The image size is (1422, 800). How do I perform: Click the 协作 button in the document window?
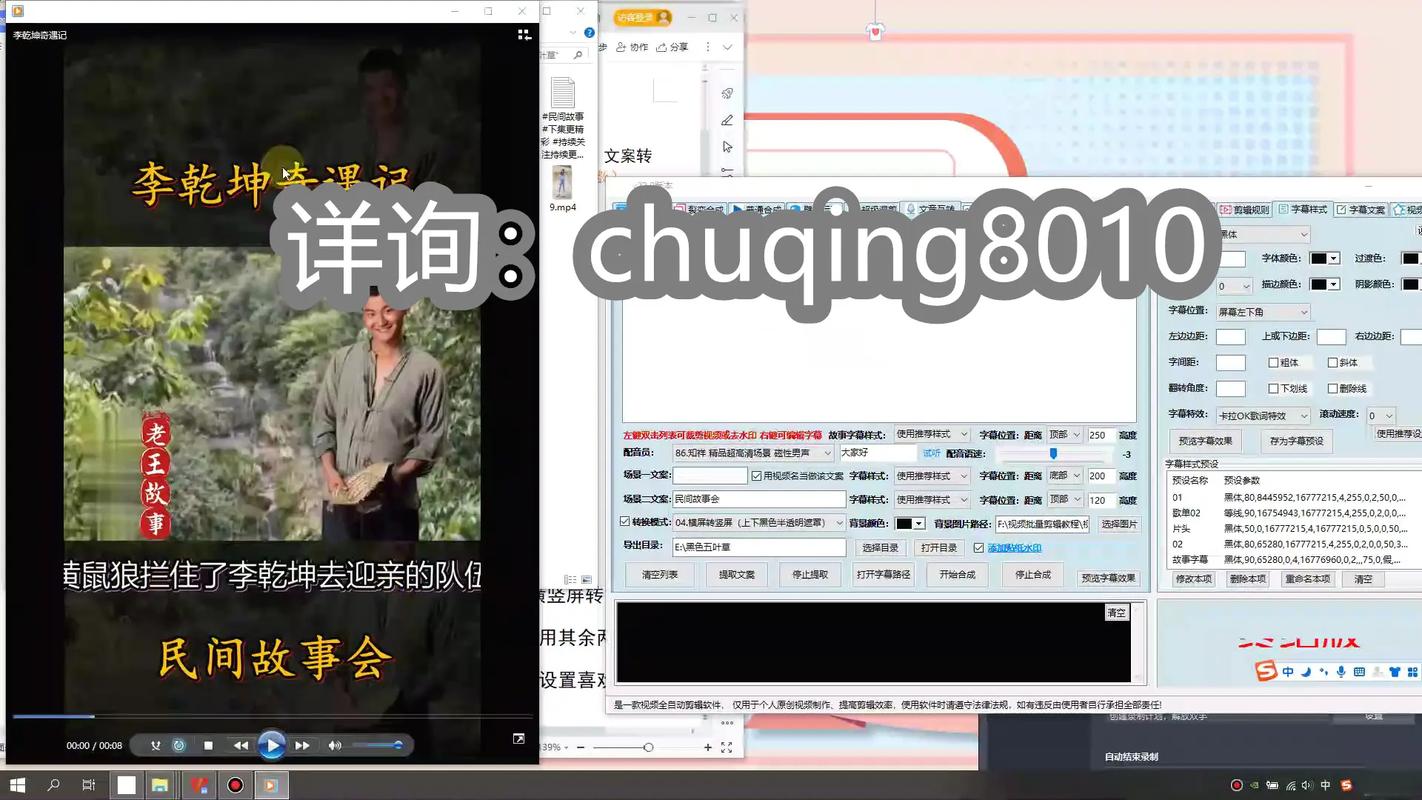pos(633,47)
